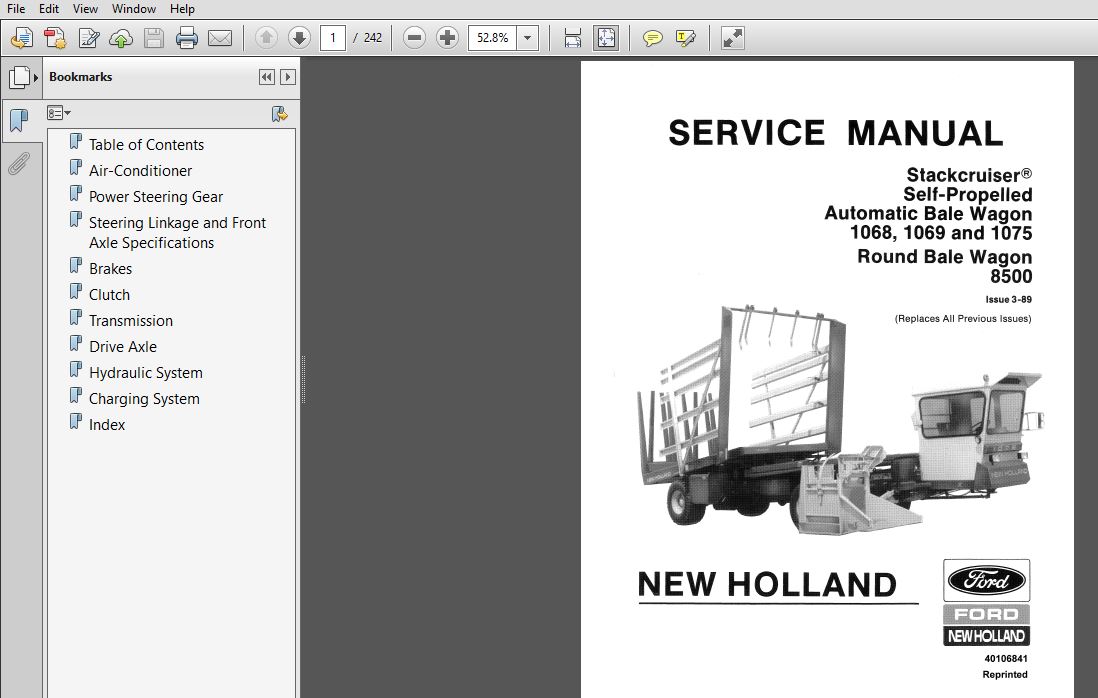The height and width of the screenshot is (698, 1098).
Task: Click the page thumbnails panel icon
Action: (x=20, y=77)
